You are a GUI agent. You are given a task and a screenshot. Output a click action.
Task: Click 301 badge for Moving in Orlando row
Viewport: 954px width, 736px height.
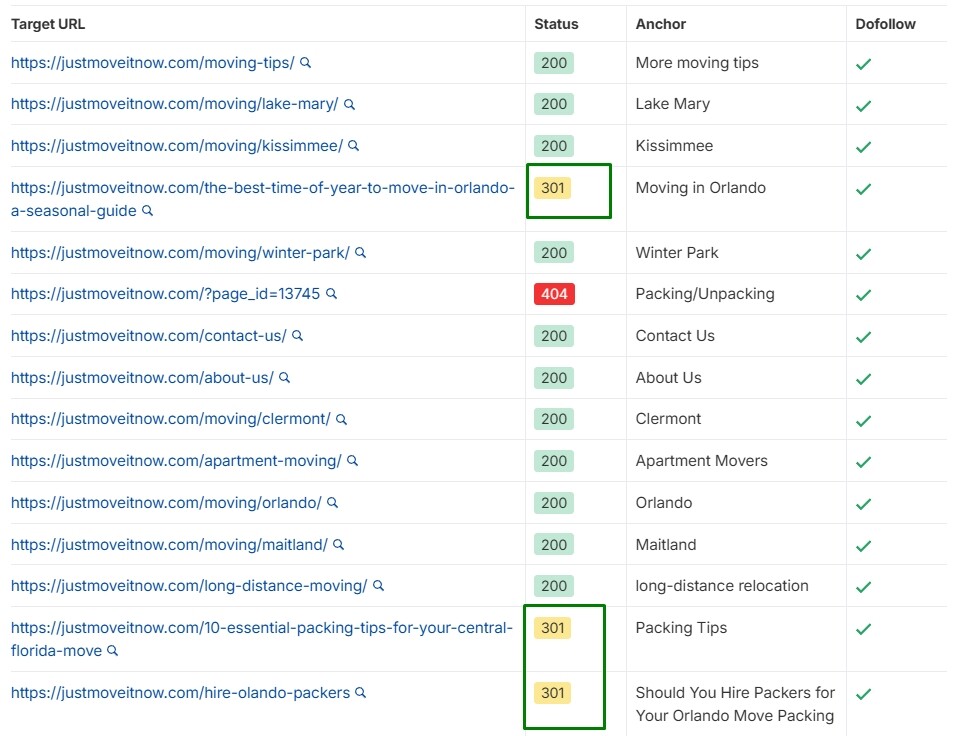(553, 188)
